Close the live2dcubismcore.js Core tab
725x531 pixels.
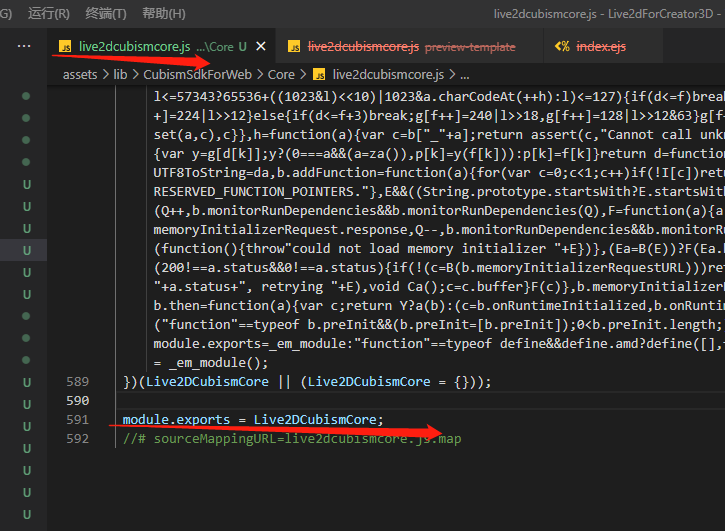tap(261, 46)
